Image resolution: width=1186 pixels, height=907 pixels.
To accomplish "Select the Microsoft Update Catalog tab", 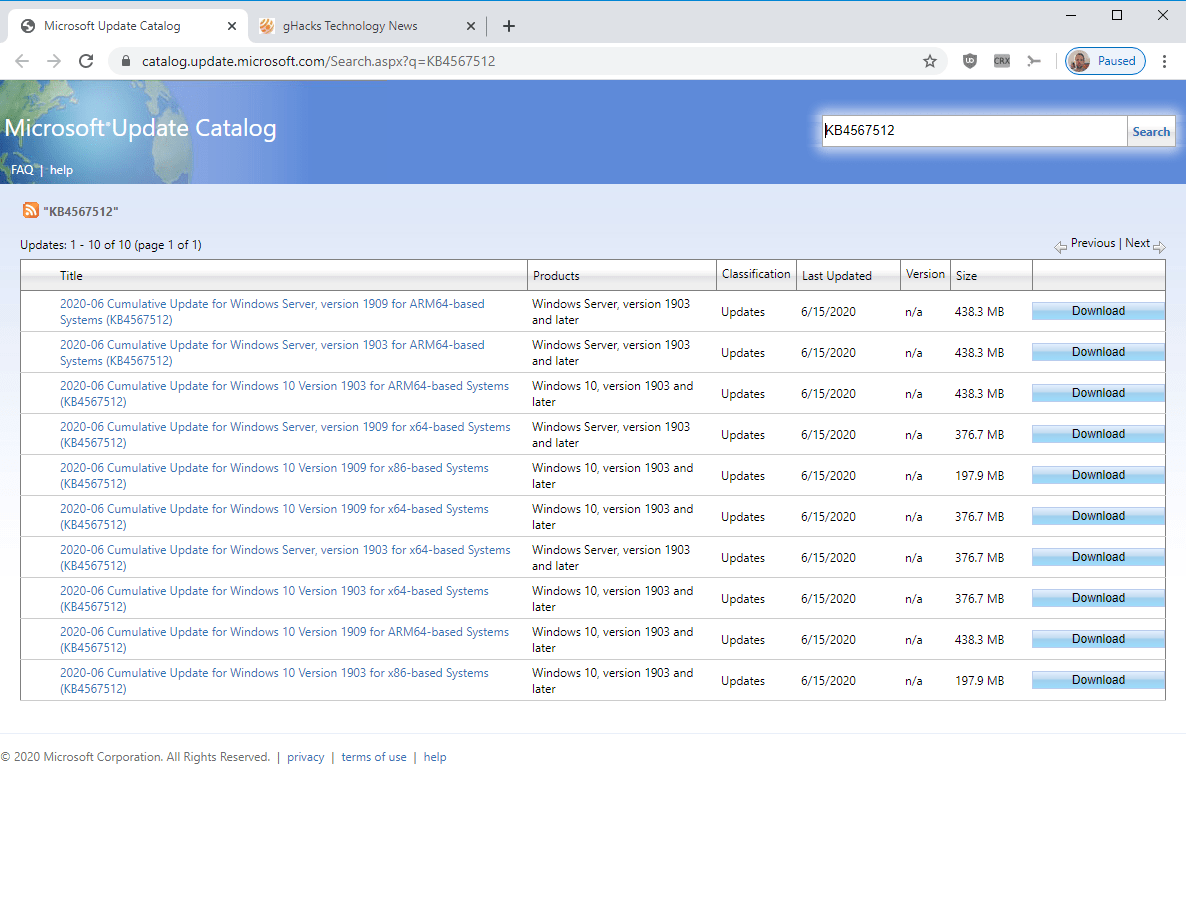I will click(127, 26).
